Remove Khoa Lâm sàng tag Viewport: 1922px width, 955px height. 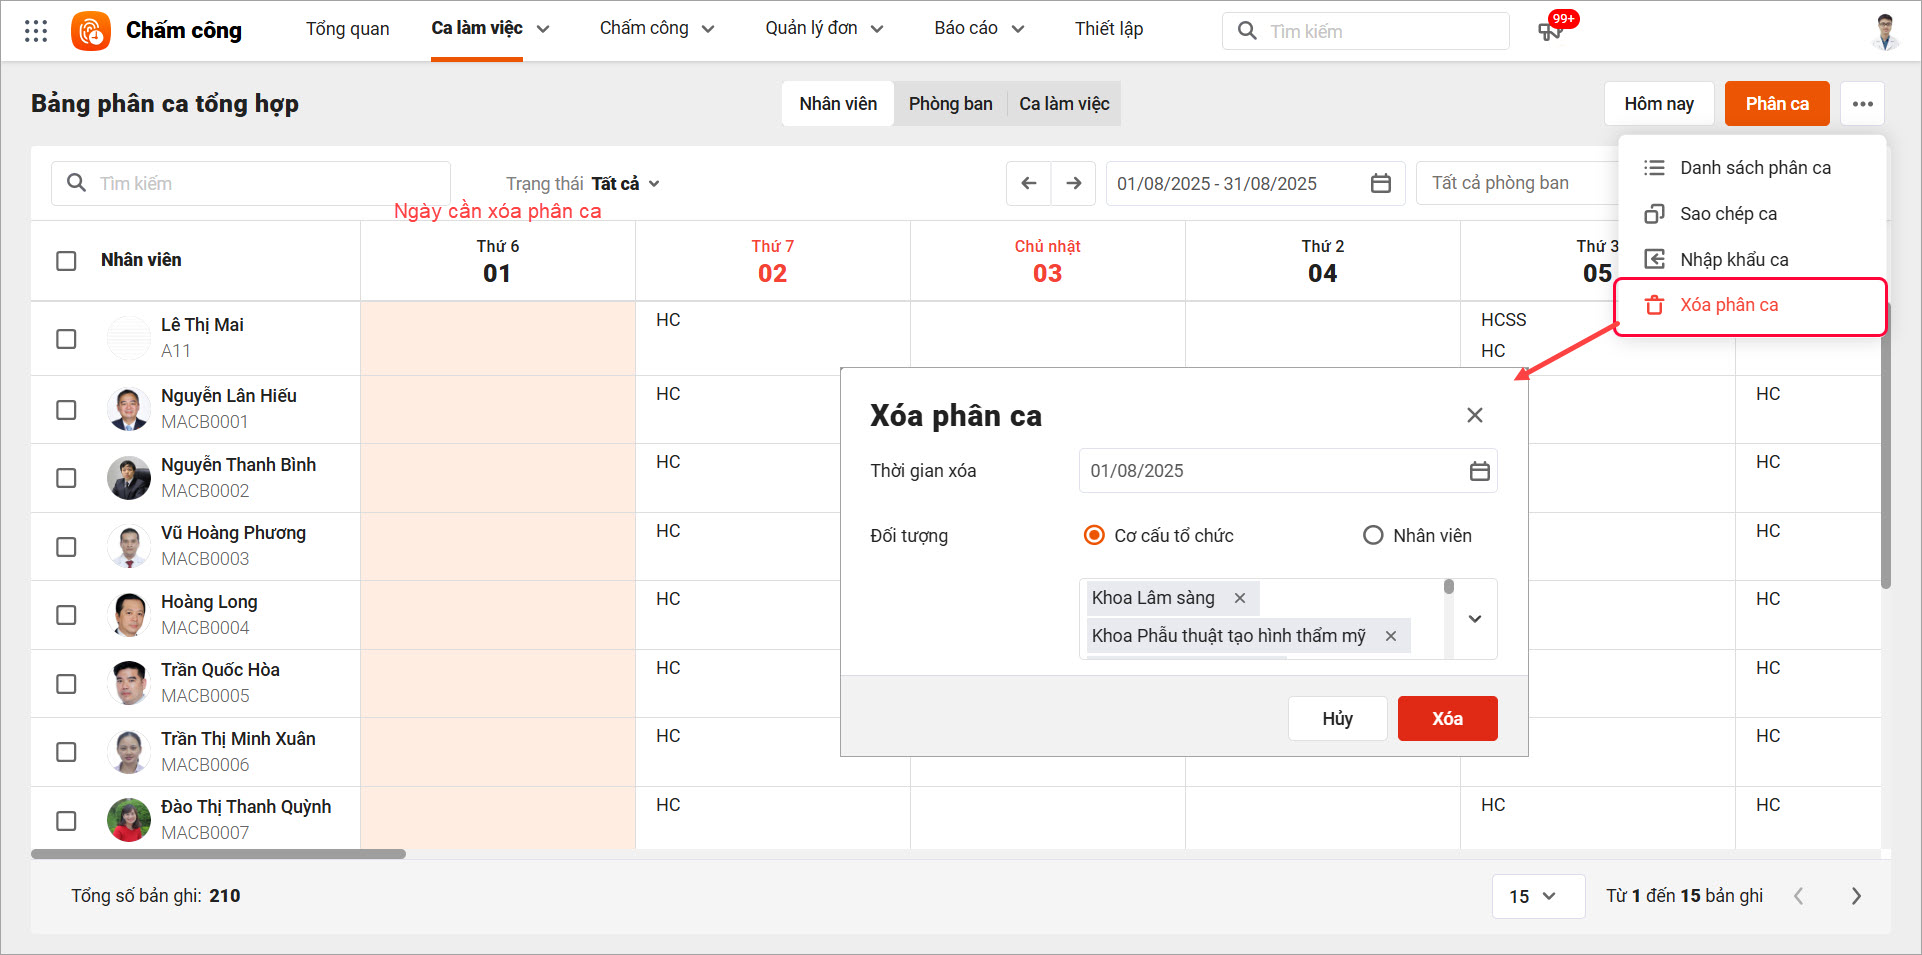(1240, 598)
